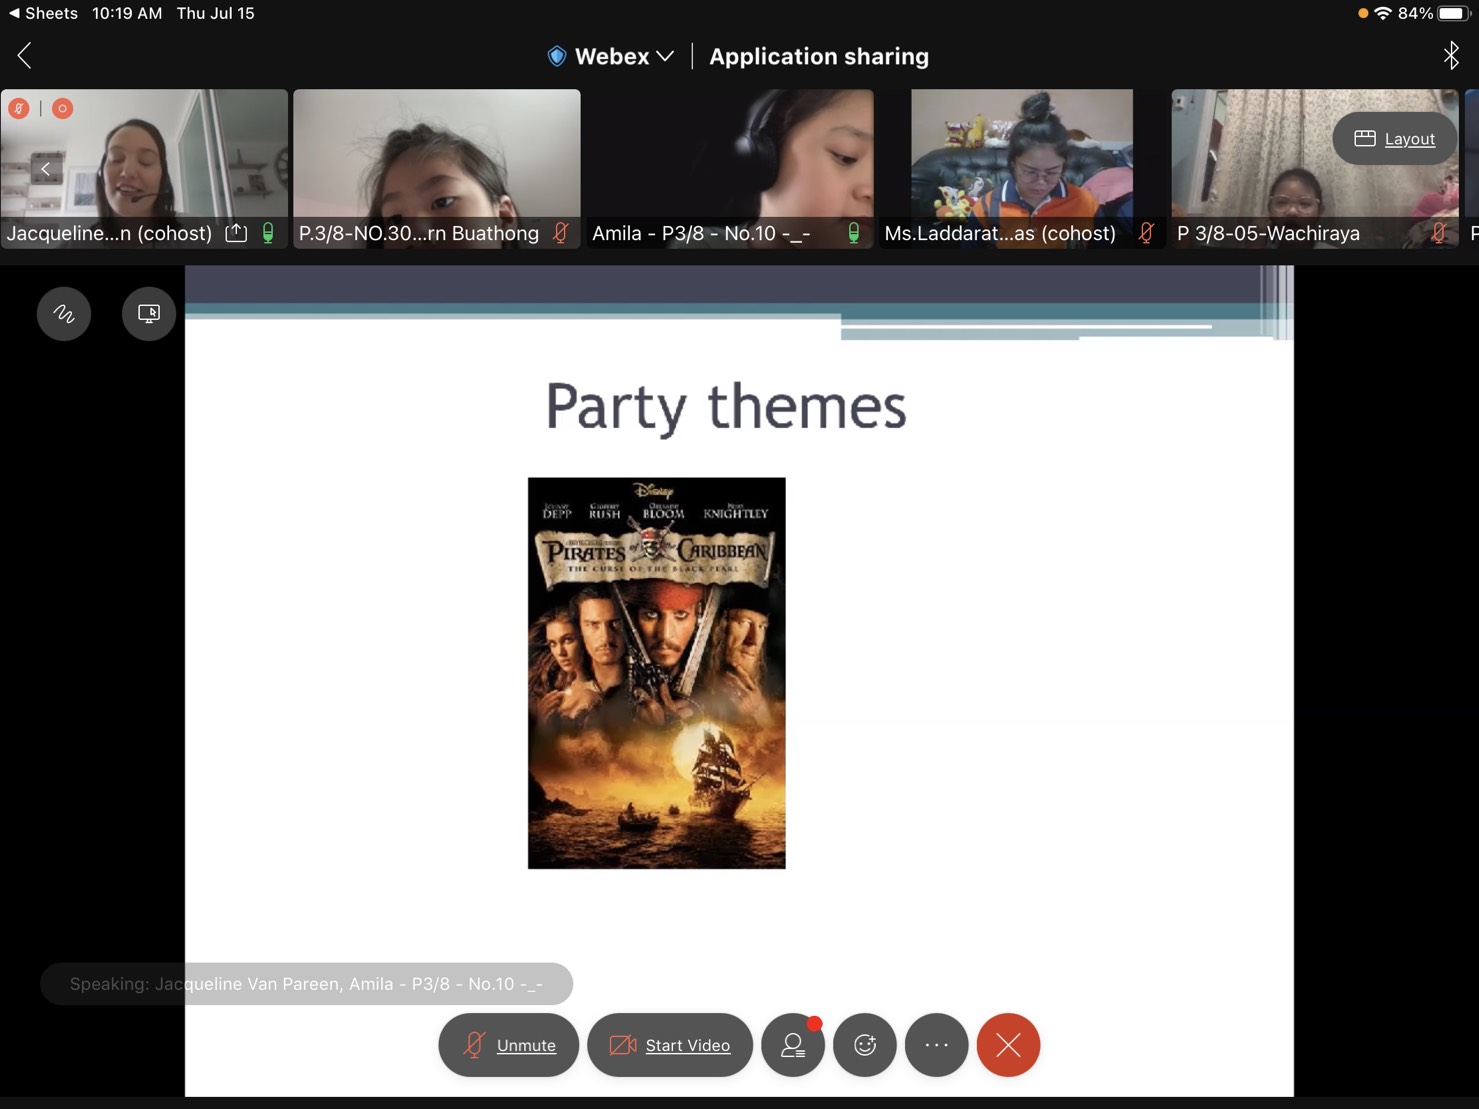
Task: Start Video from the control bar
Action: (x=670, y=1045)
